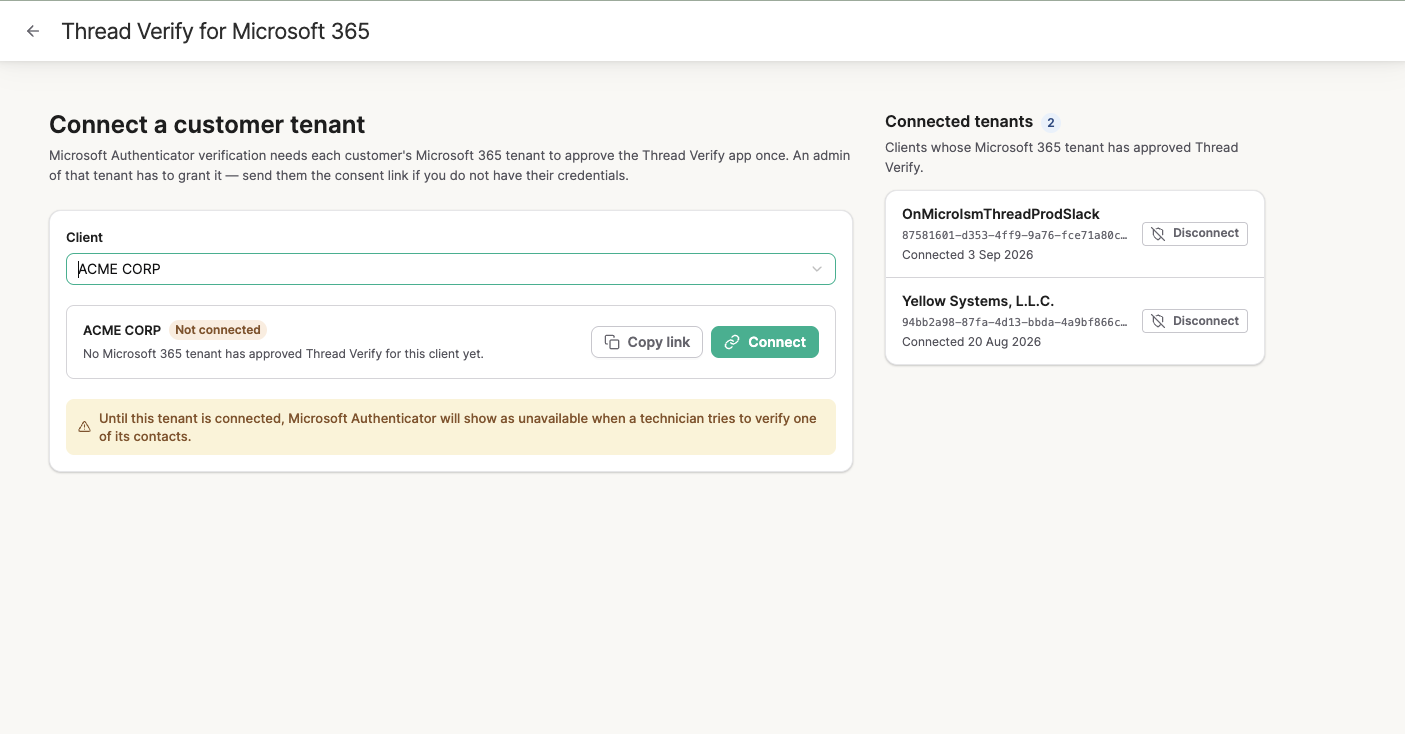The height and width of the screenshot is (734, 1405).
Task: Select the Client field showing ACME CORP
Action: point(451,269)
